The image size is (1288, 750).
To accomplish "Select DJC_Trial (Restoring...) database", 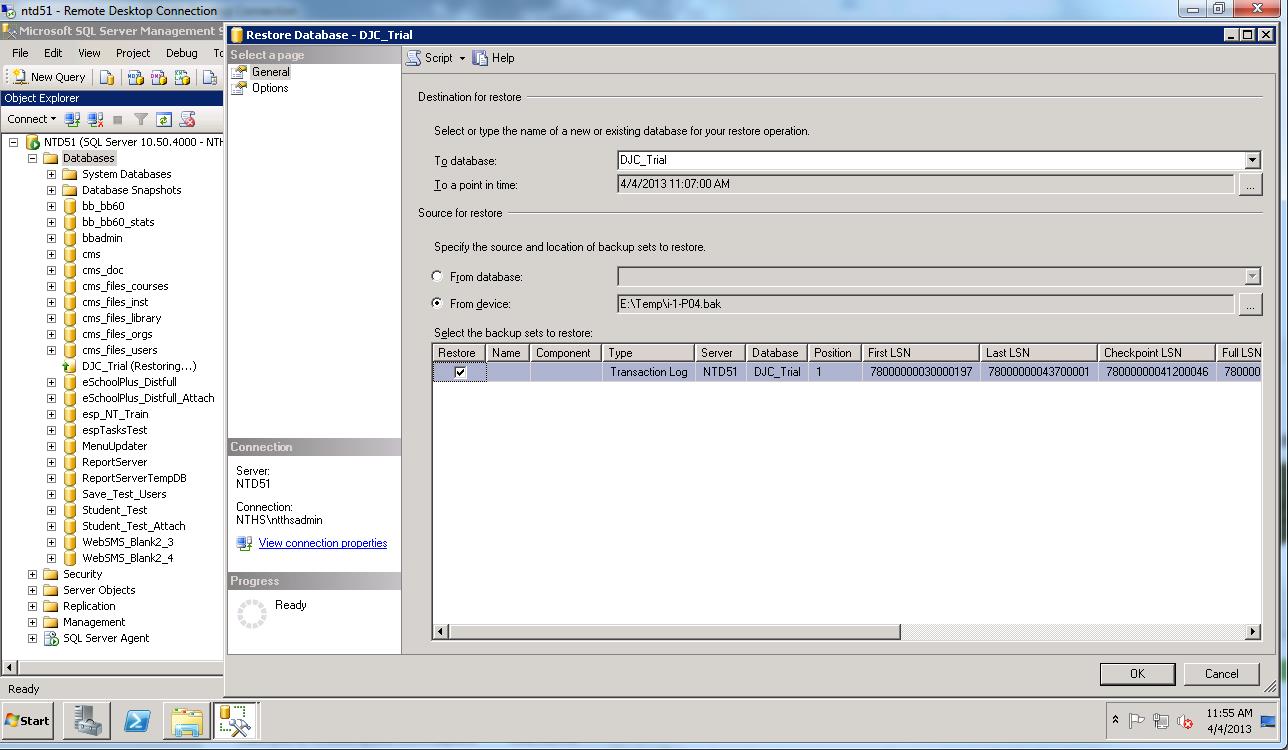I will point(139,366).
